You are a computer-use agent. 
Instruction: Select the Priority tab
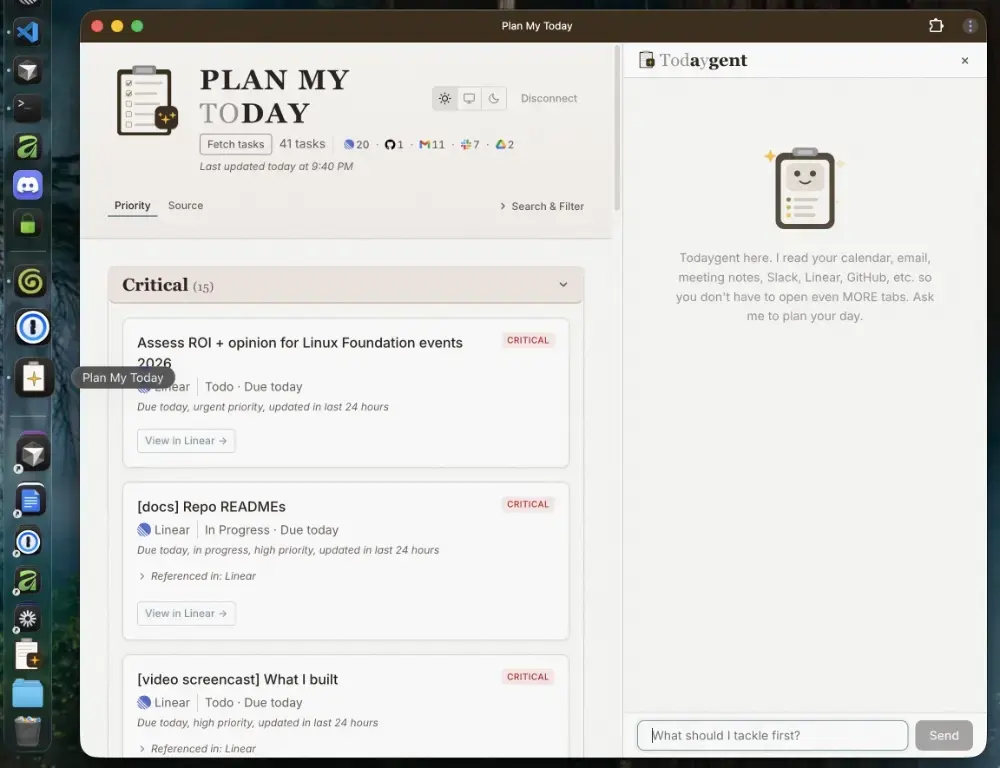132,206
